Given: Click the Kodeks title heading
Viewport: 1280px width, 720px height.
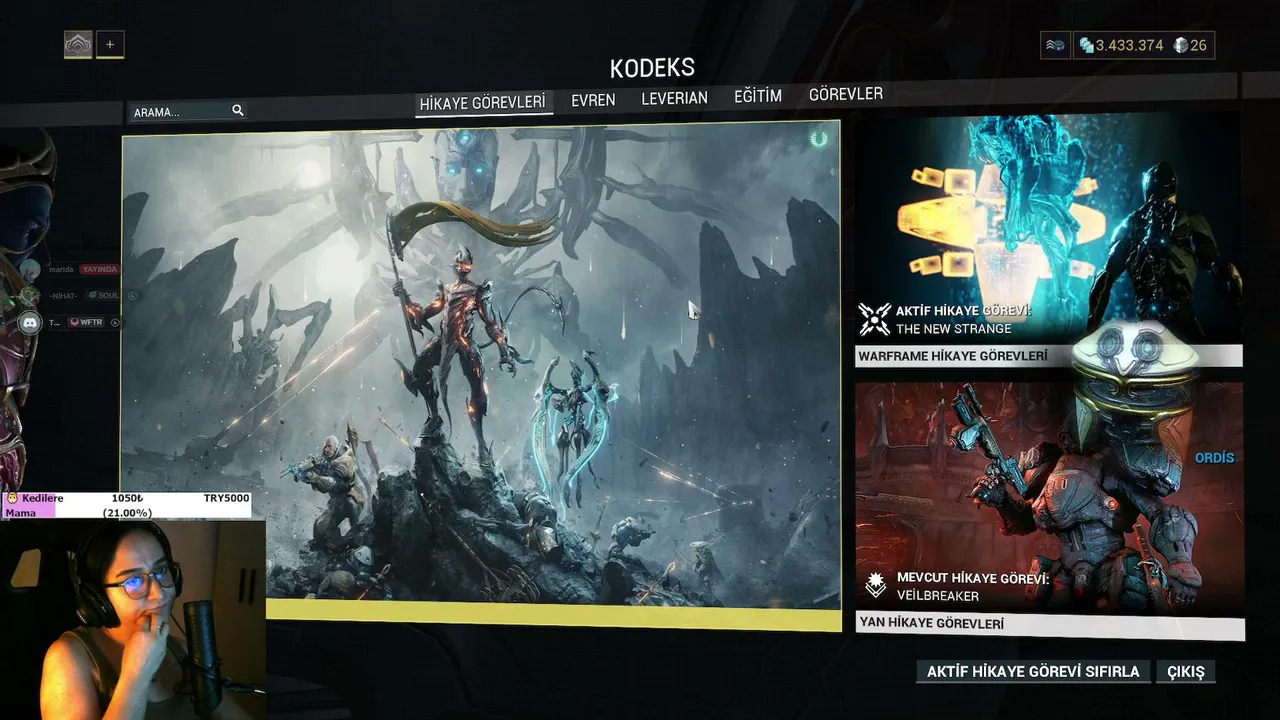Looking at the screenshot, I should tap(652, 68).
